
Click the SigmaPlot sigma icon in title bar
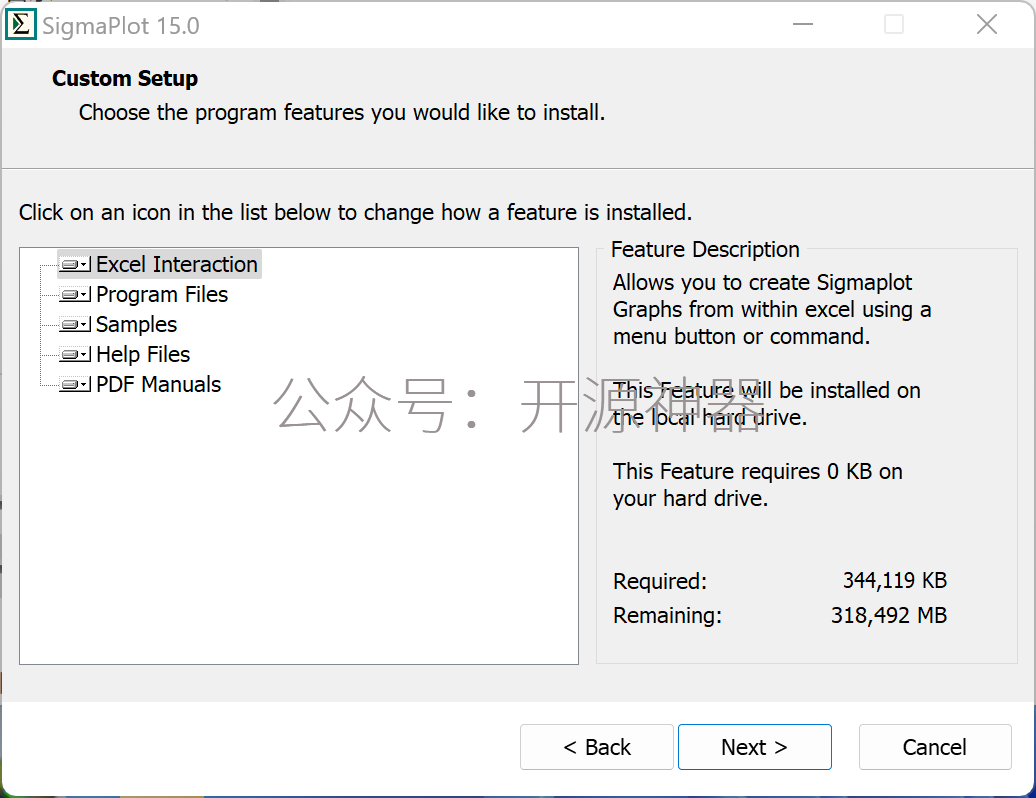coord(21,25)
